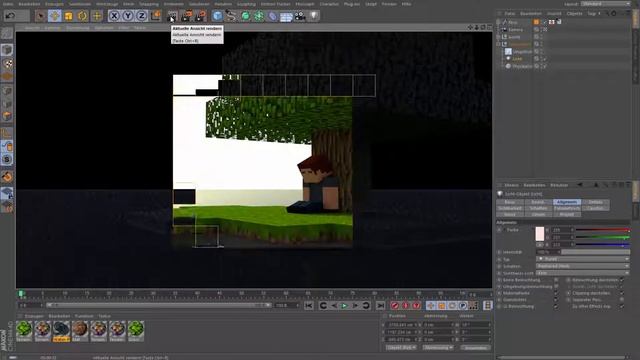Switch to the Schatten tab
Viewport: 640px width, 360px height.
point(538,208)
